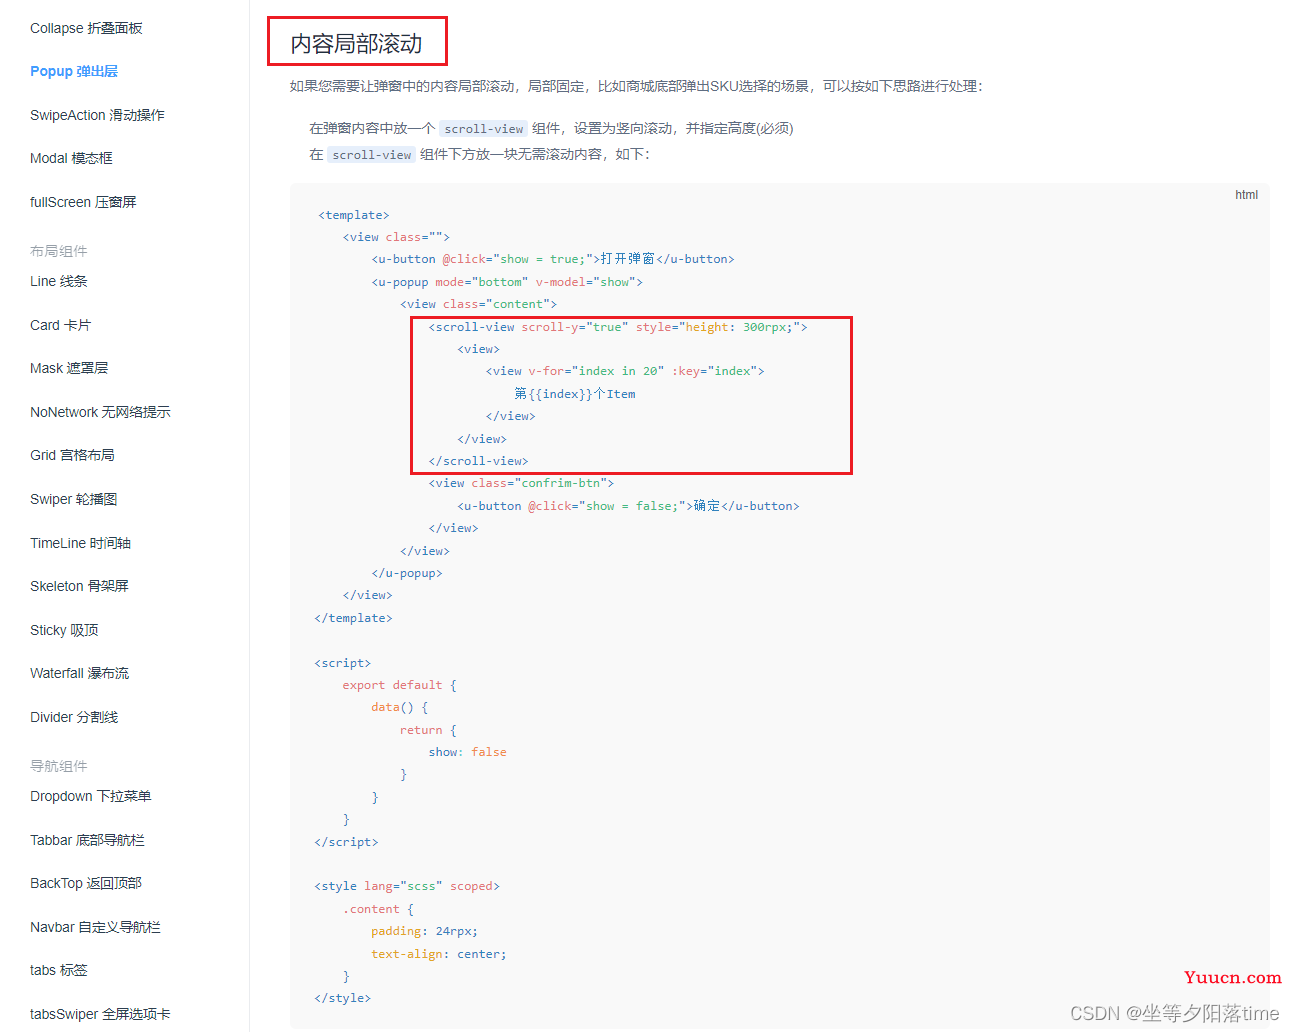Go to Modal 模态框 docs
The image size is (1294, 1032).
coord(71,158)
